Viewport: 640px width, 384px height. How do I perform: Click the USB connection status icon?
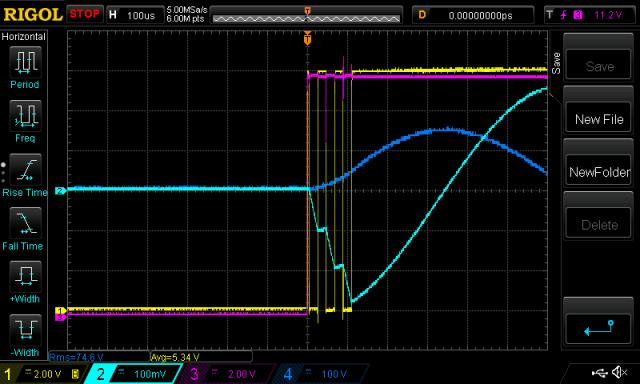pyautogui.click(x=599, y=372)
